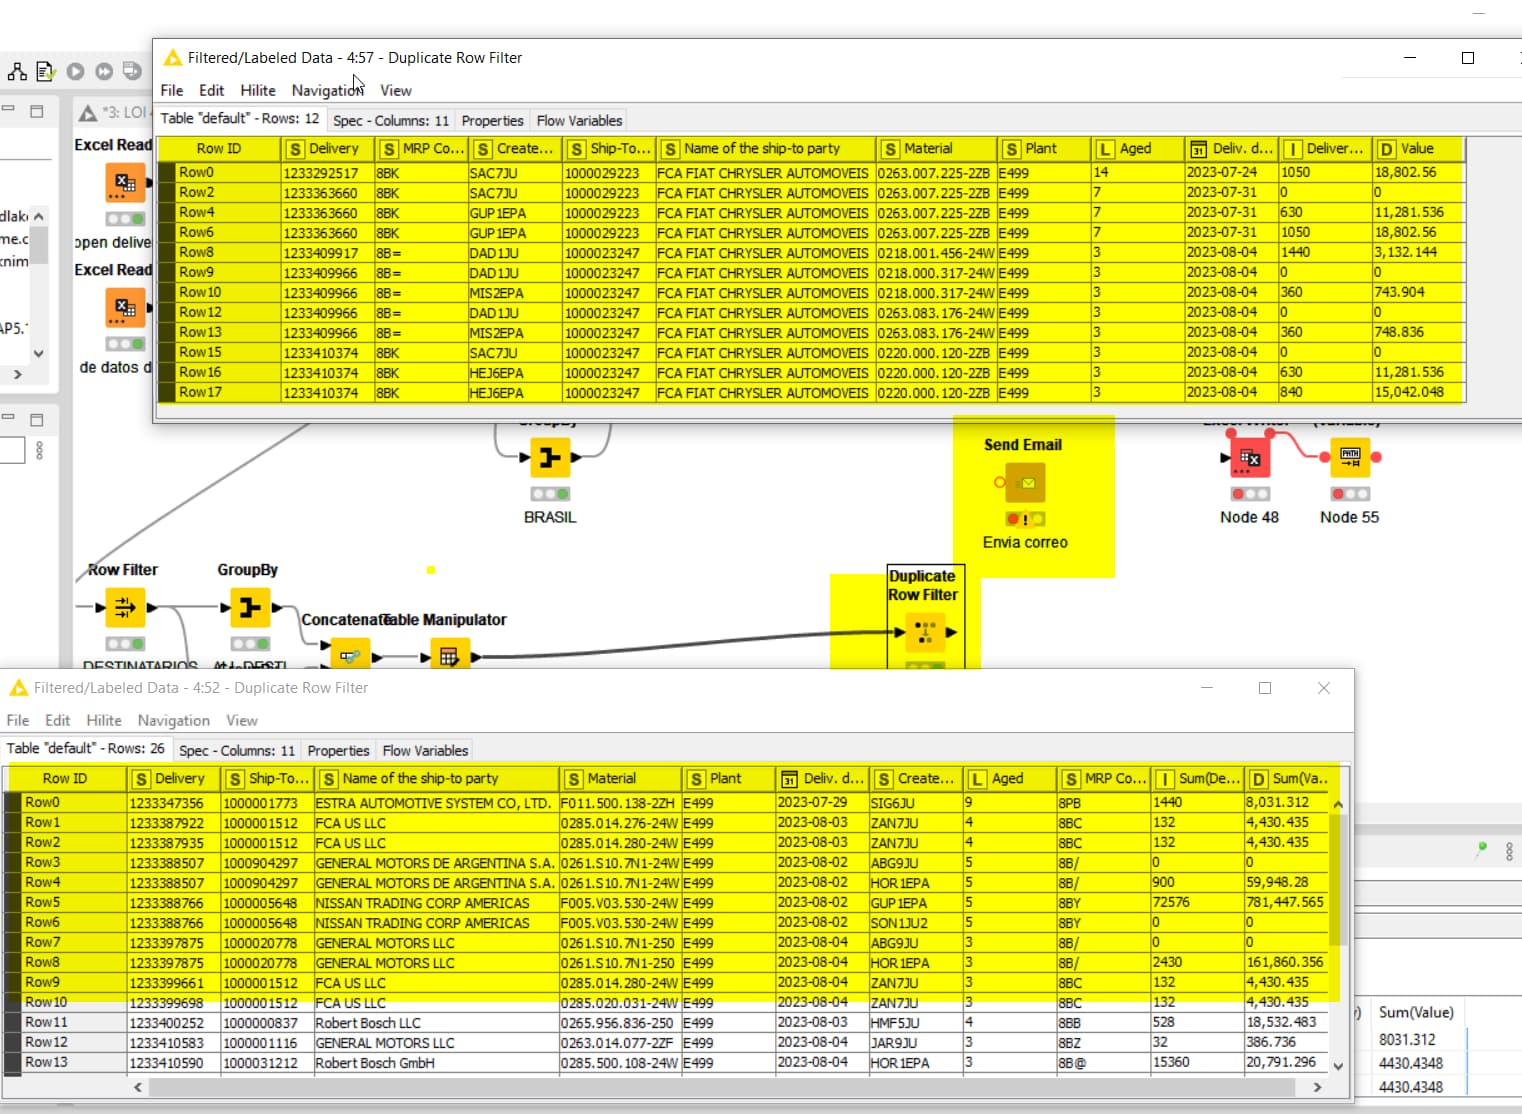Click the document with green checkmark toolbar icon
This screenshot has height=1114, width=1522.
45,71
